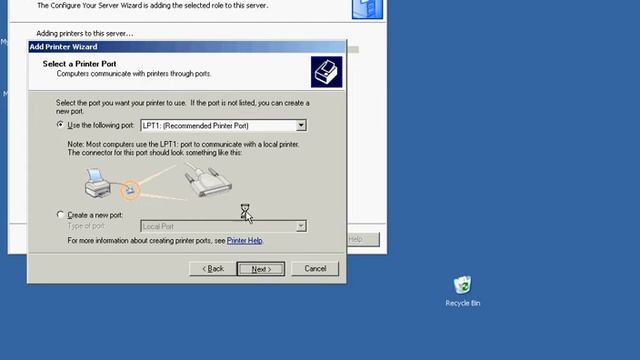Open the Printer Help link
Viewport: 640px width, 360px height.
[244, 240]
